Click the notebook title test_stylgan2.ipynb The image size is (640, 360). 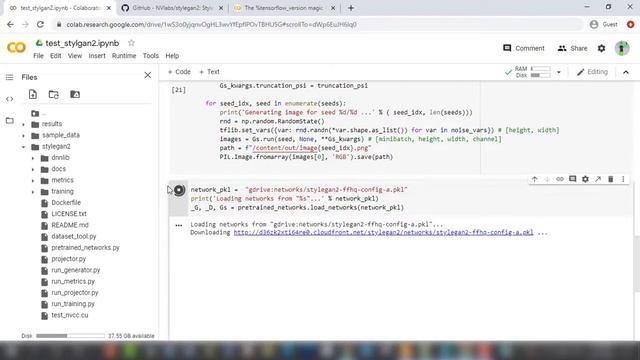pos(82,43)
